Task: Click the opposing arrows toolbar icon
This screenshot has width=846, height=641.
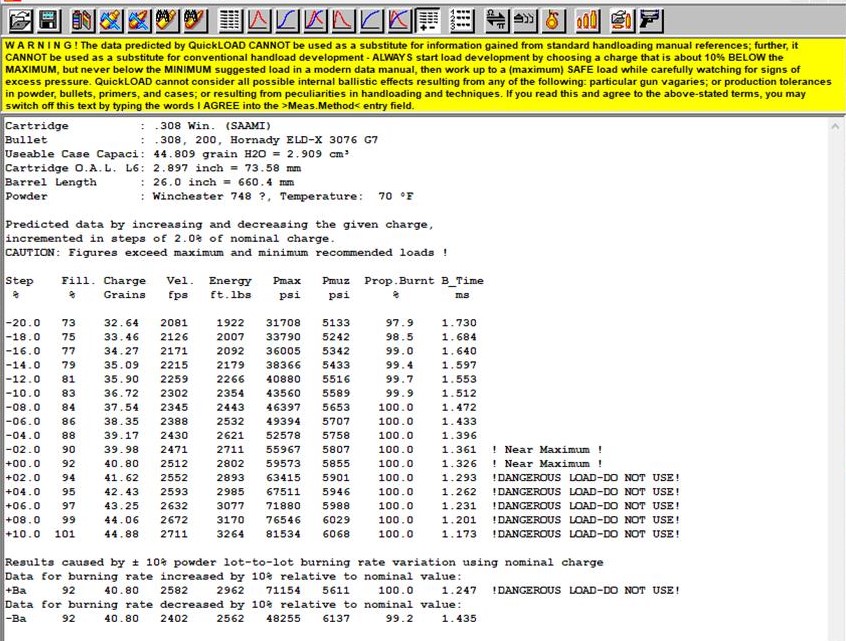Action: tap(495, 18)
